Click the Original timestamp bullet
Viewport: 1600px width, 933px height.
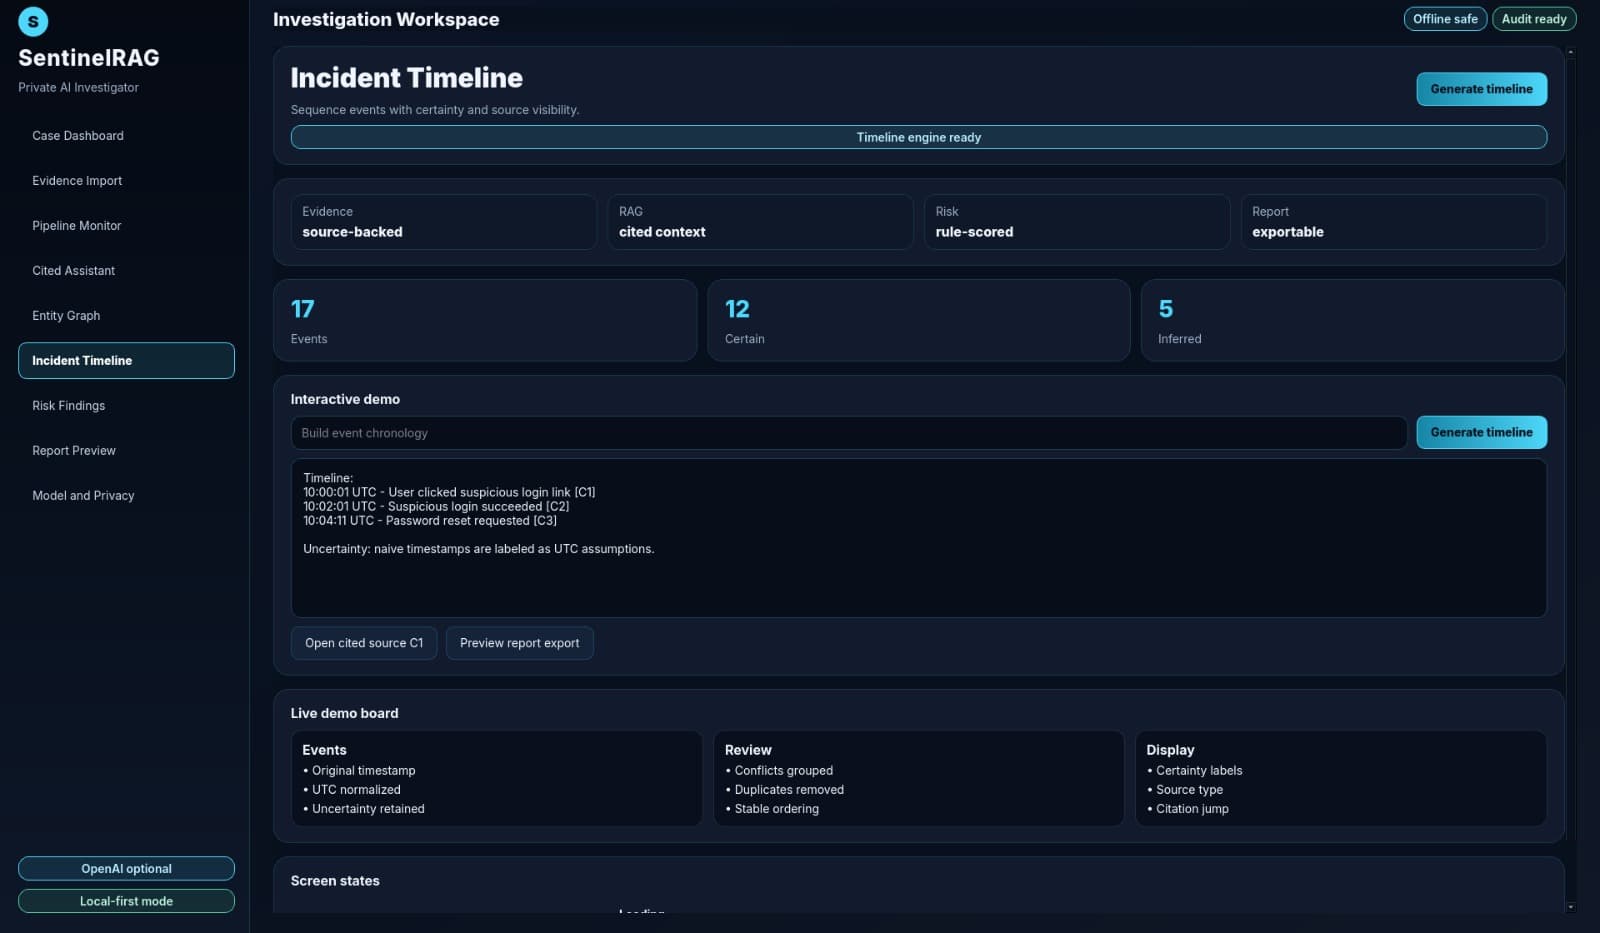[359, 771]
